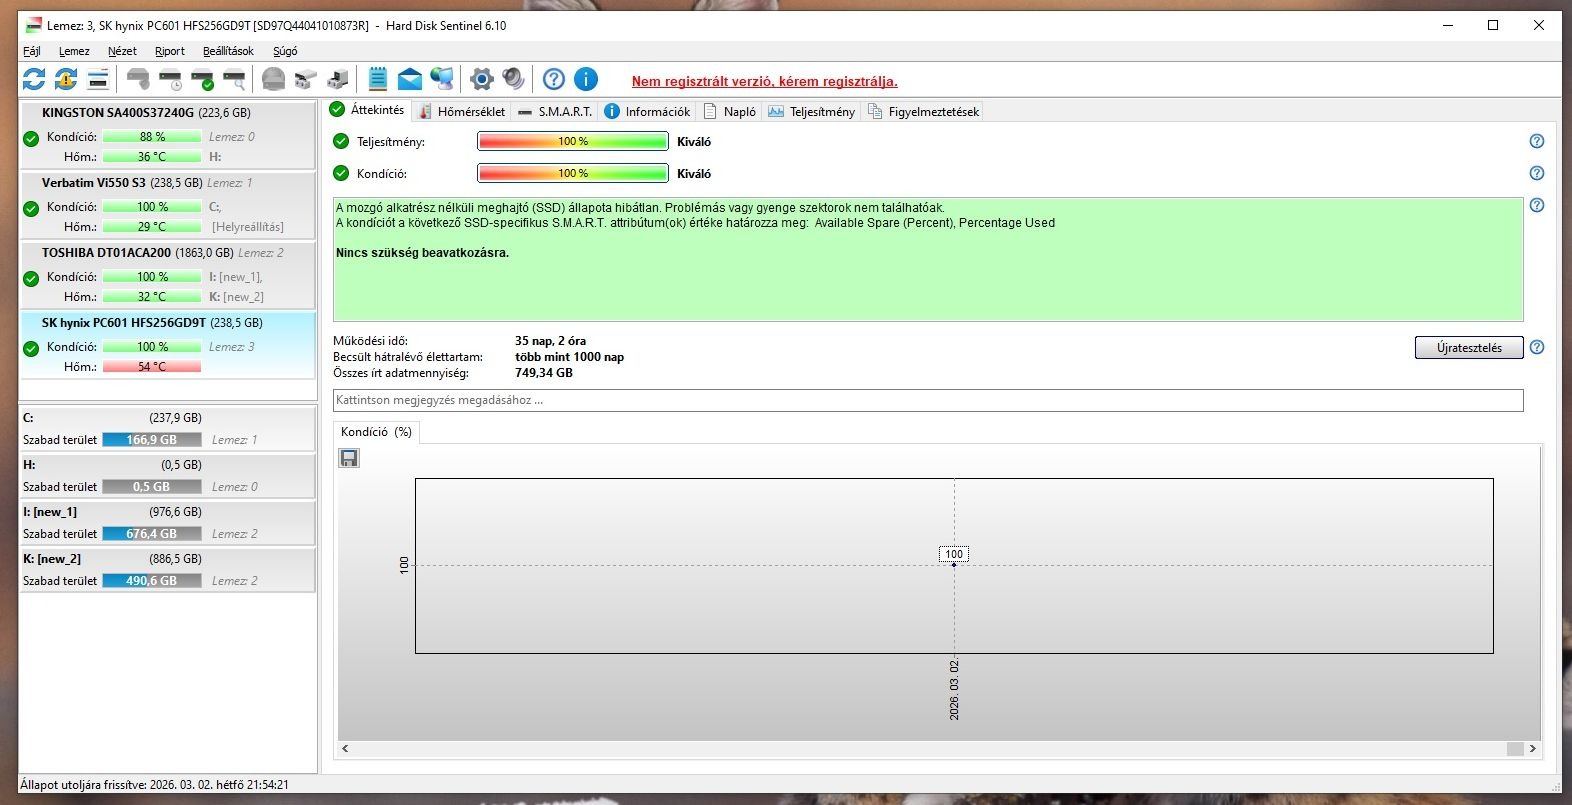Click the save floppy icon above chart

[x=349, y=458]
